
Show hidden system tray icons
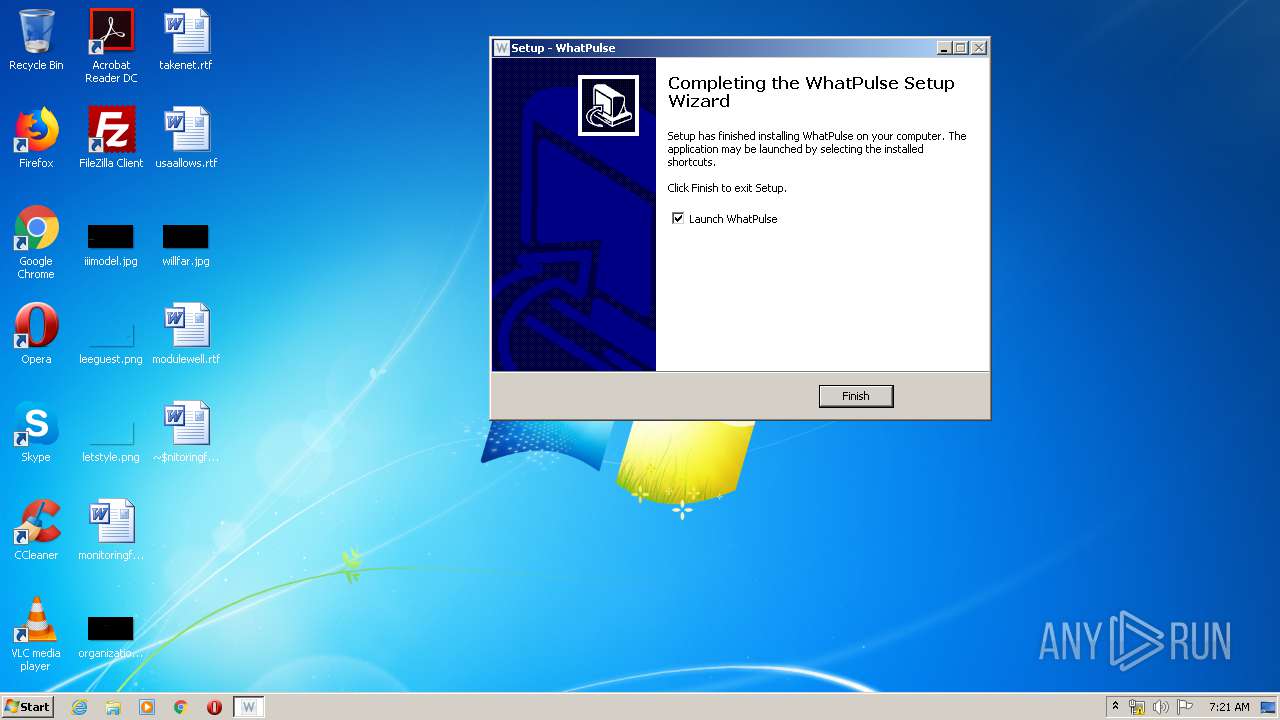(1115, 707)
